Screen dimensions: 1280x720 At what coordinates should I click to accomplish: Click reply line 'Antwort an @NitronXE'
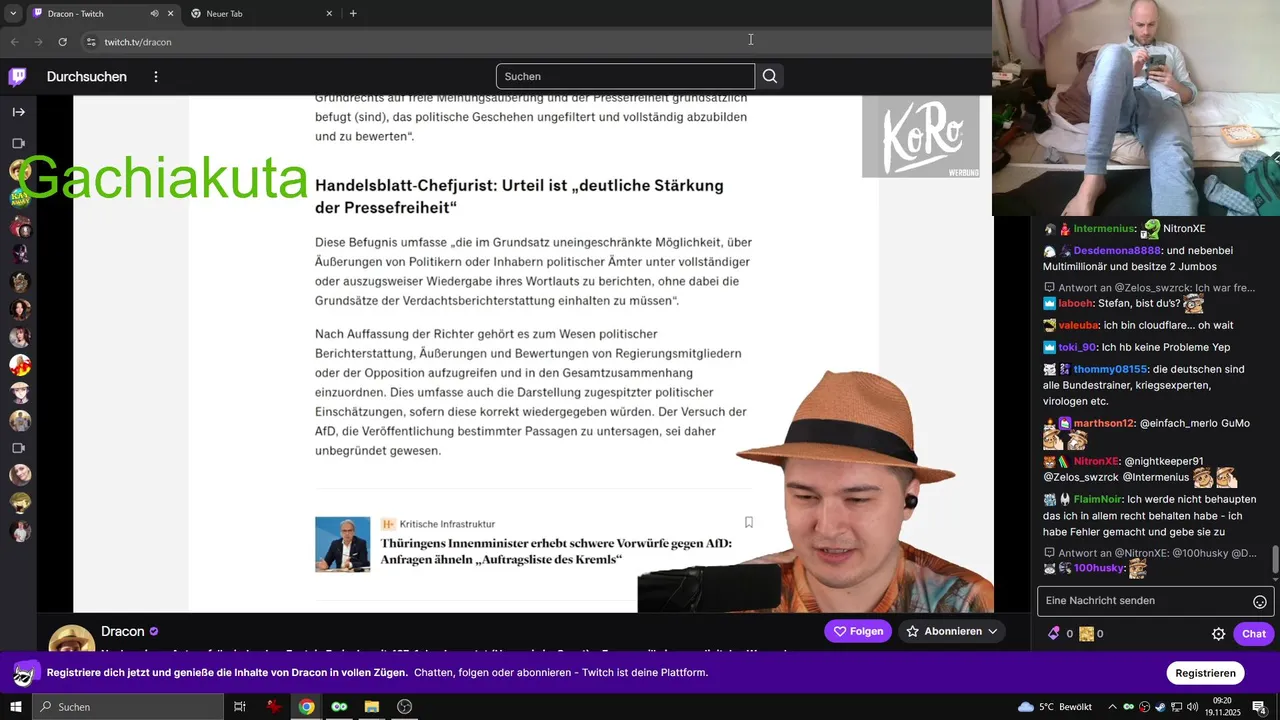(1150, 553)
